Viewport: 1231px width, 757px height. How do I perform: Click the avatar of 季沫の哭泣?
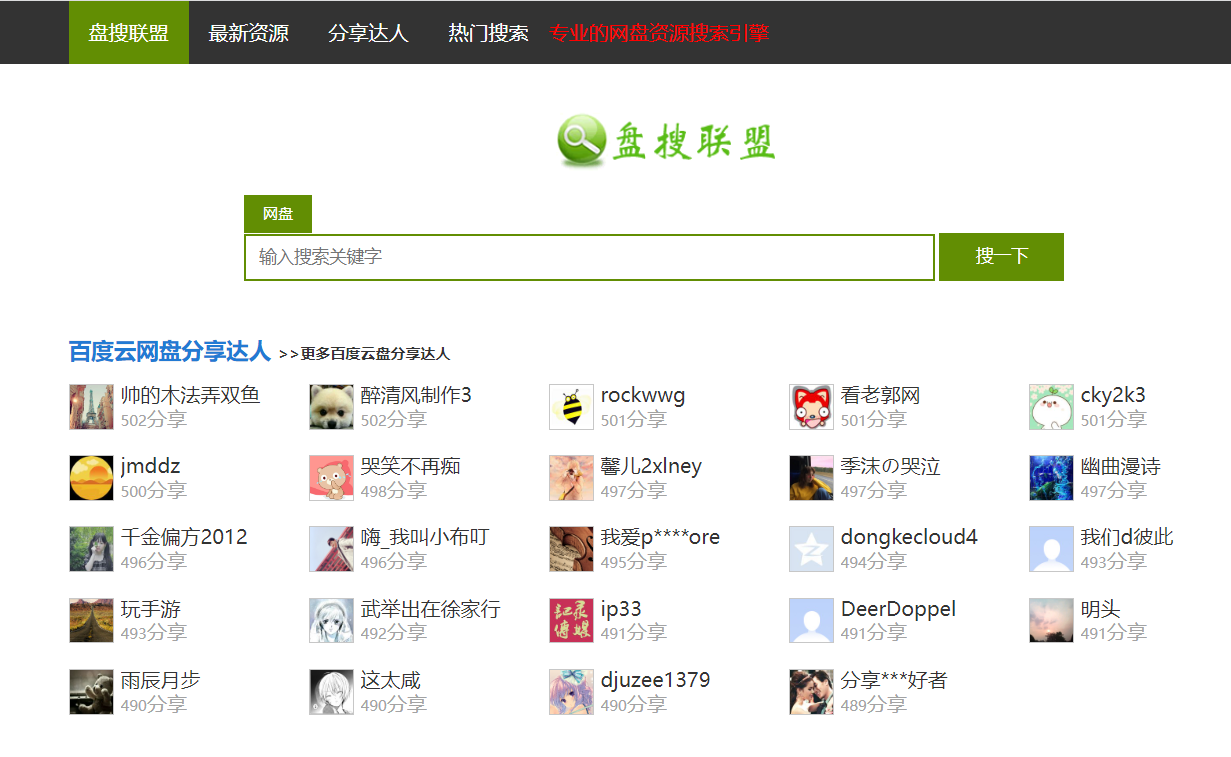811,478
